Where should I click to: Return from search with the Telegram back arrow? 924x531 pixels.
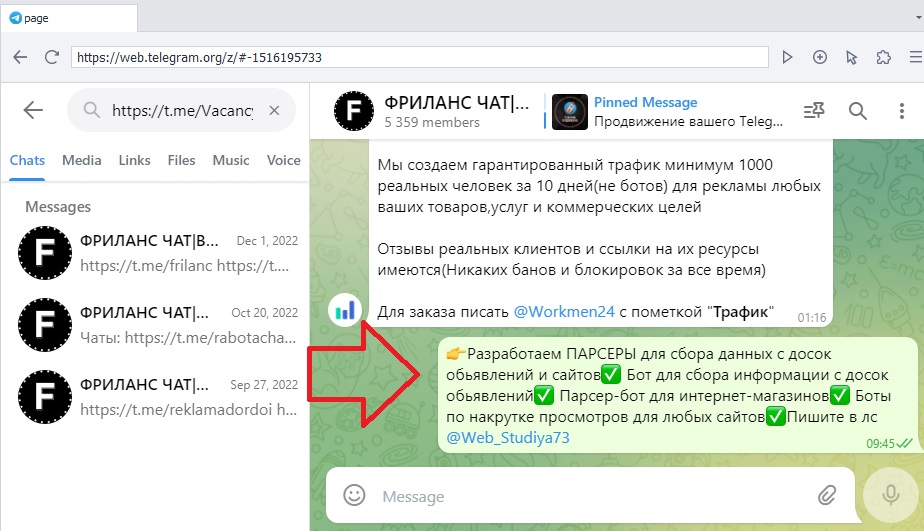[x=33, y=110]
